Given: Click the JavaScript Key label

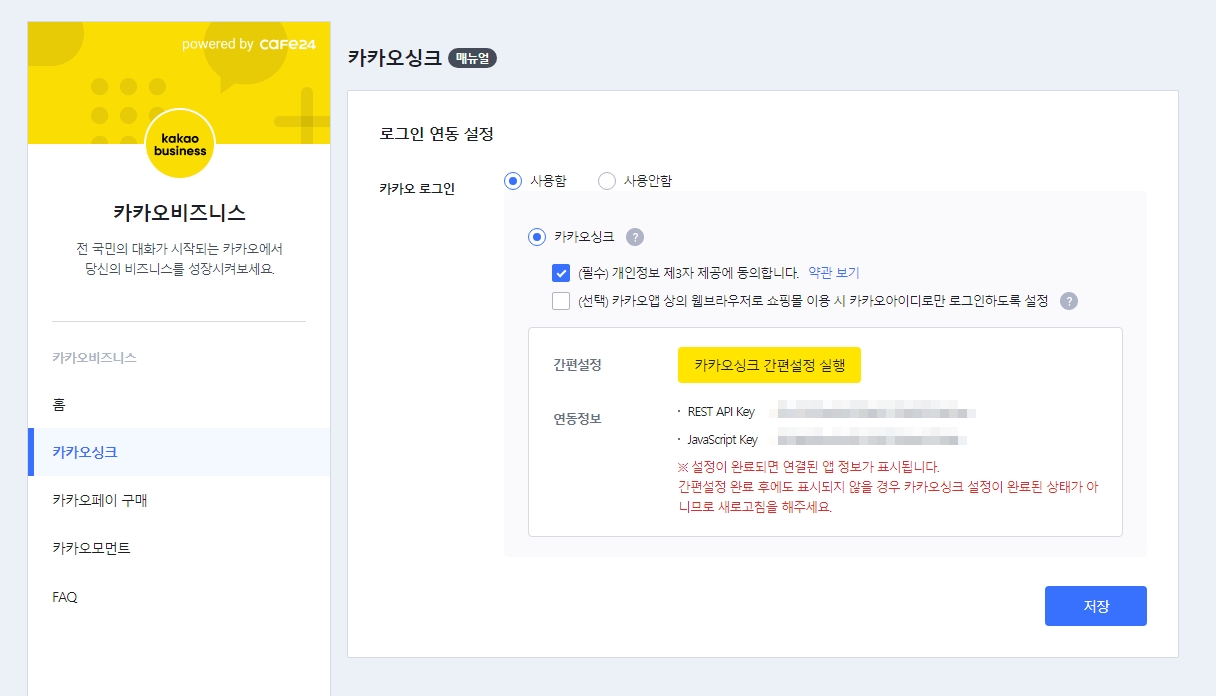Looking at the screenshot, I should coord(723,439).
